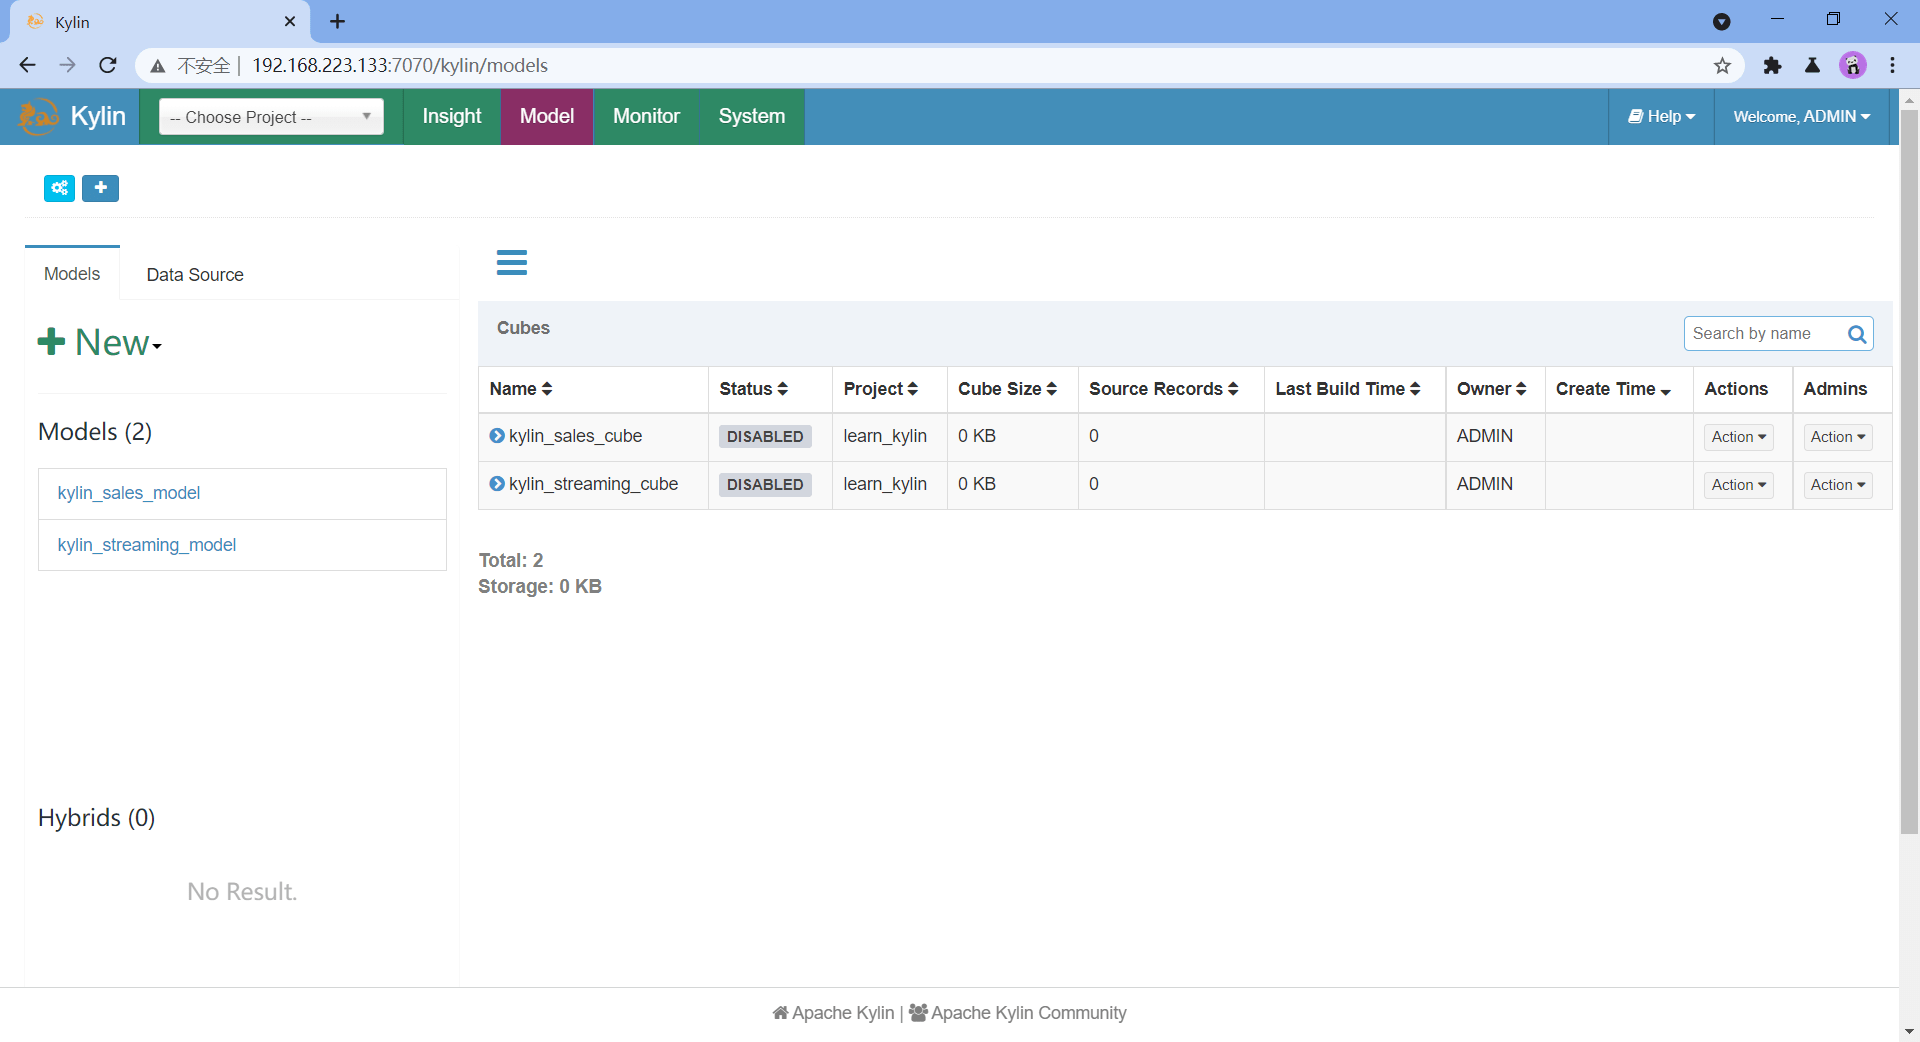The height and width of the screenshot is (1042, 1920).
Task: Click the browser back arrow
Action: click(x=27, y=65)
